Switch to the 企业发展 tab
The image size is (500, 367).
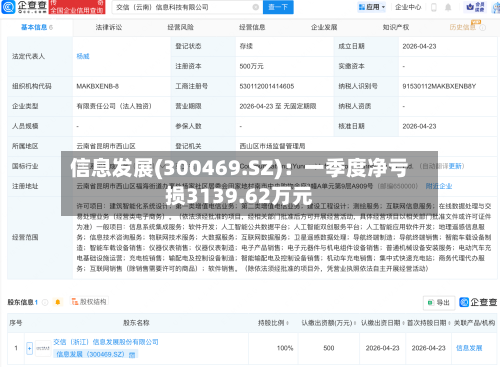click(324, 27)
